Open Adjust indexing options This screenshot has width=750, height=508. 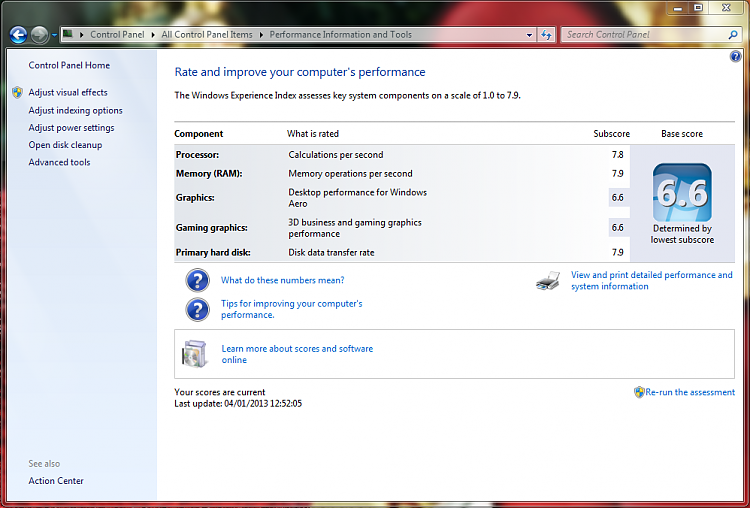point(76,110)
